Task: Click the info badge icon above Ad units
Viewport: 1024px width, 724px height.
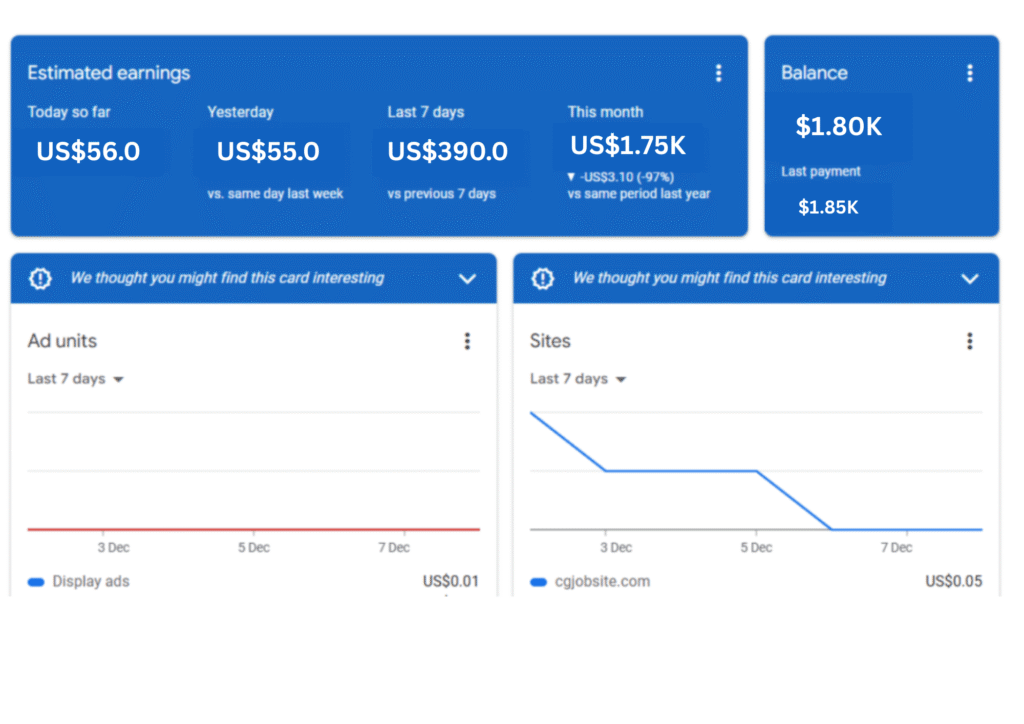Action: (x=40, y=279)
